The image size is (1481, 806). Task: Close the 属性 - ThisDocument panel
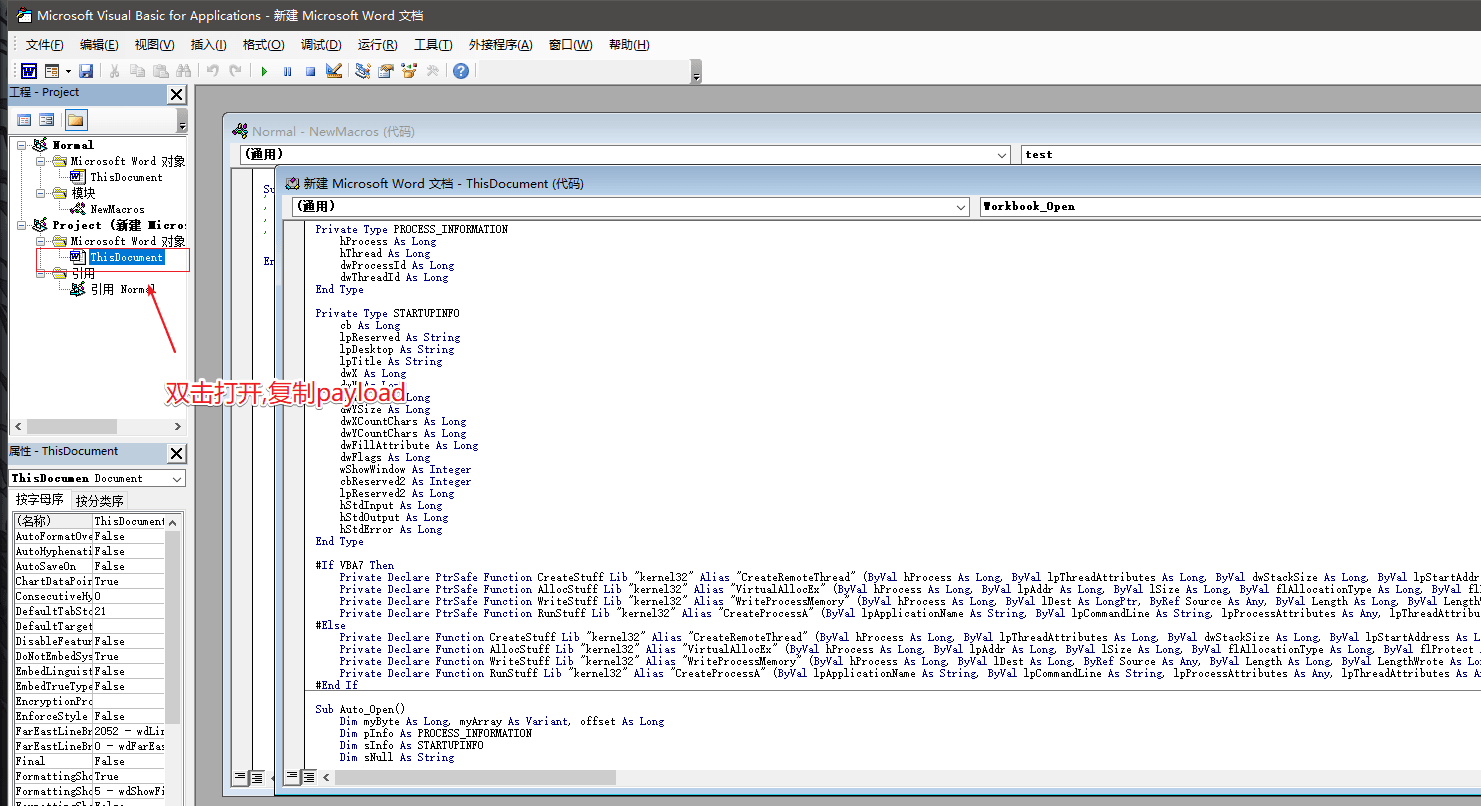(x=176, y=454)
